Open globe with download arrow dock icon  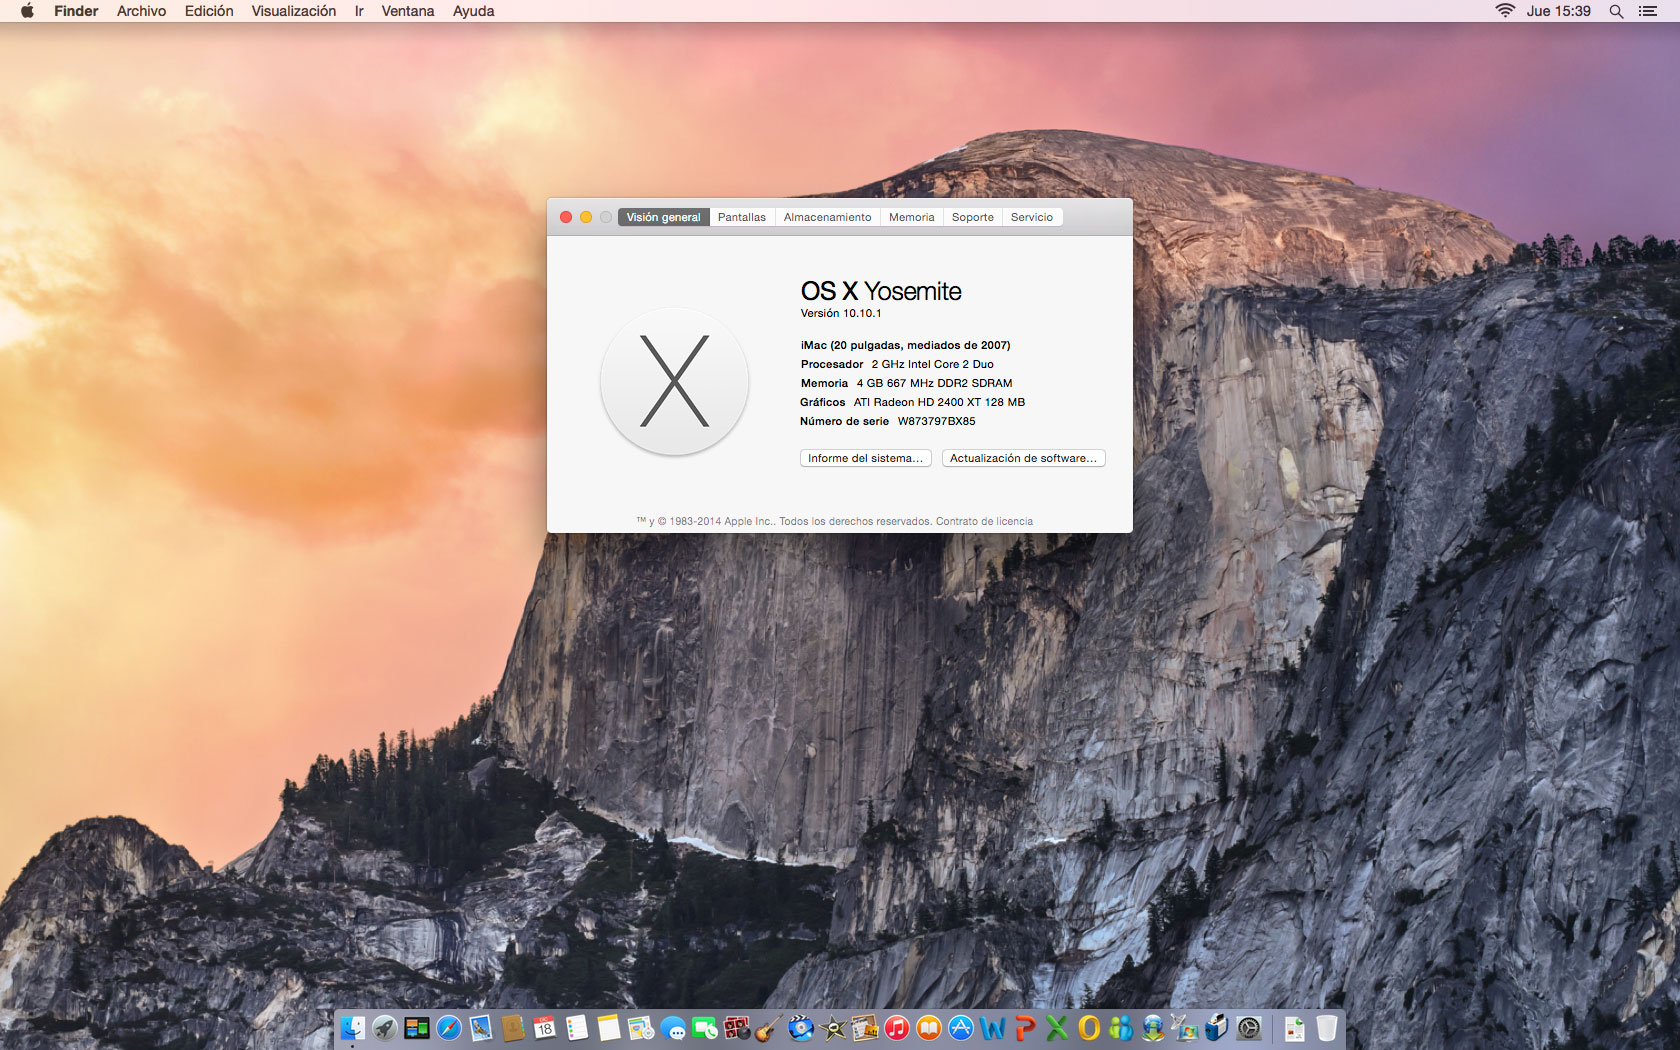(x=1153, y=1028)
